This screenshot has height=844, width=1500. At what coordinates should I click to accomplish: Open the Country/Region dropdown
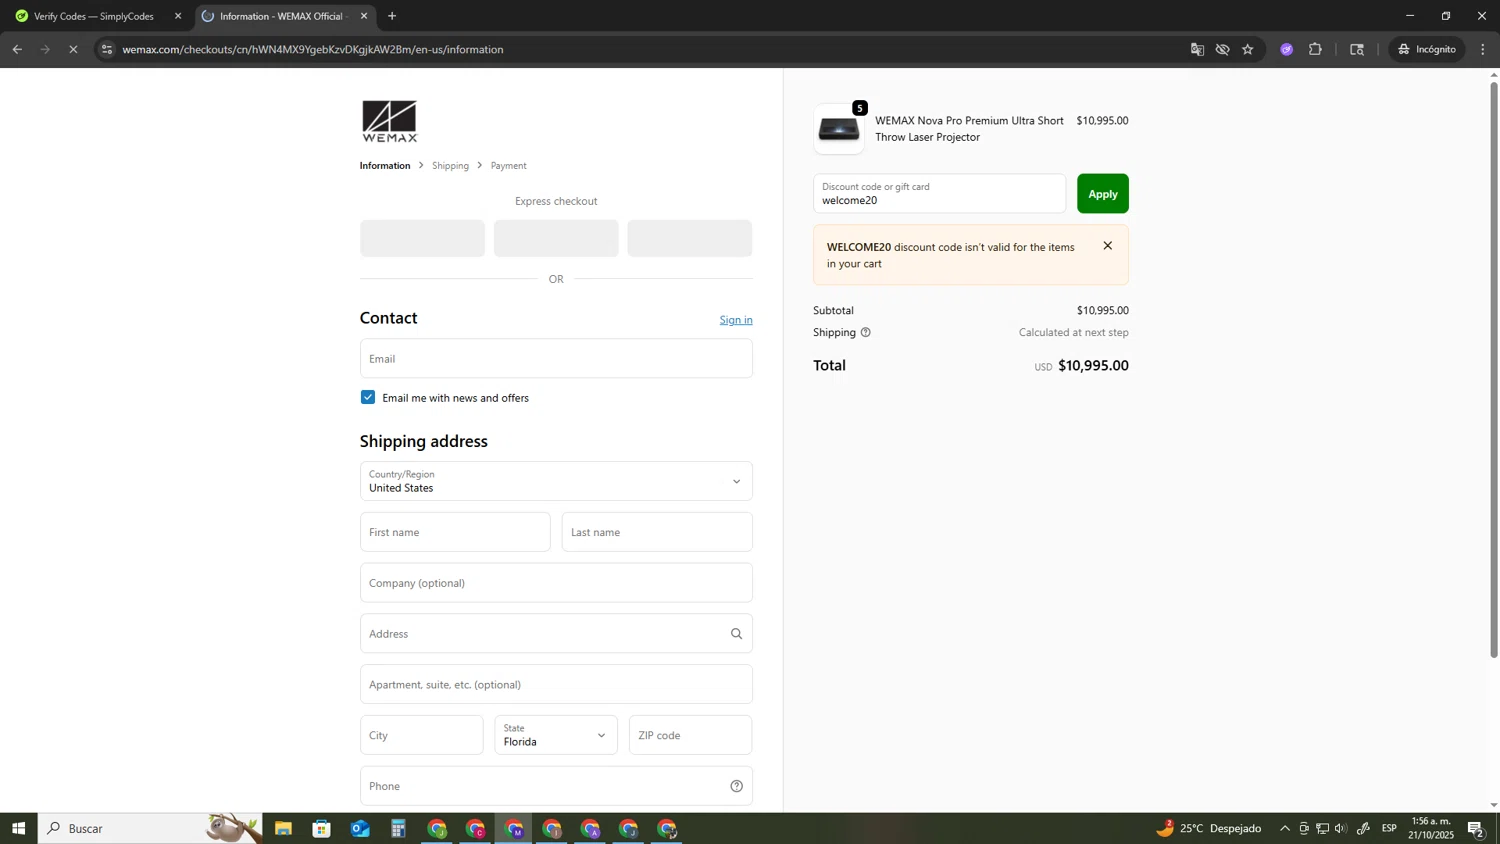point(556,481)
